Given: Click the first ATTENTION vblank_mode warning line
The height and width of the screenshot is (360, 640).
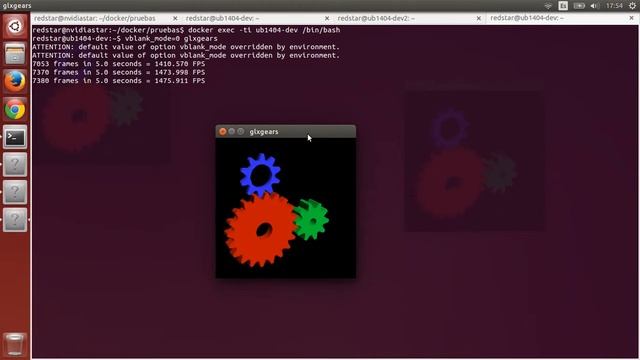Looking at the screenshot, I should (x=186, y=47).
